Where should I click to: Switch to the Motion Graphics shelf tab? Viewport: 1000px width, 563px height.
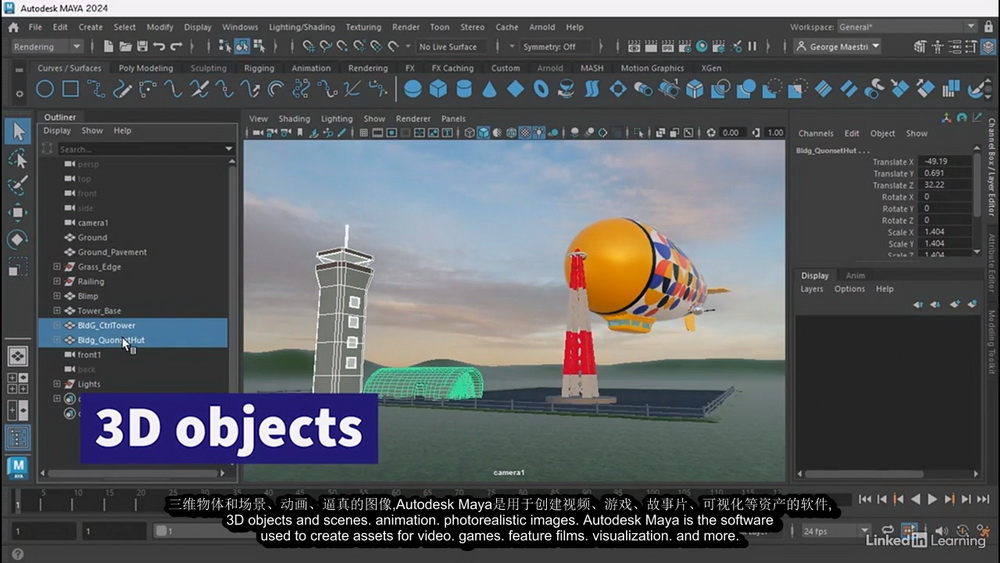click(x=652, y=68)
